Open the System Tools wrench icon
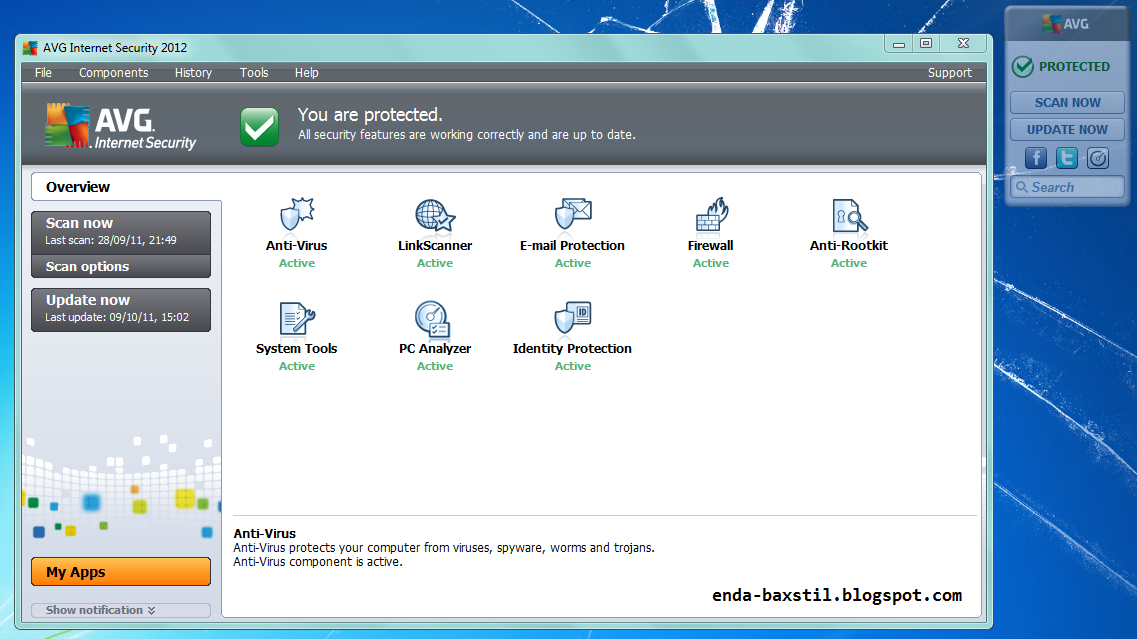This screenshot has width=1137, height=639. click(x=297, y=318)
